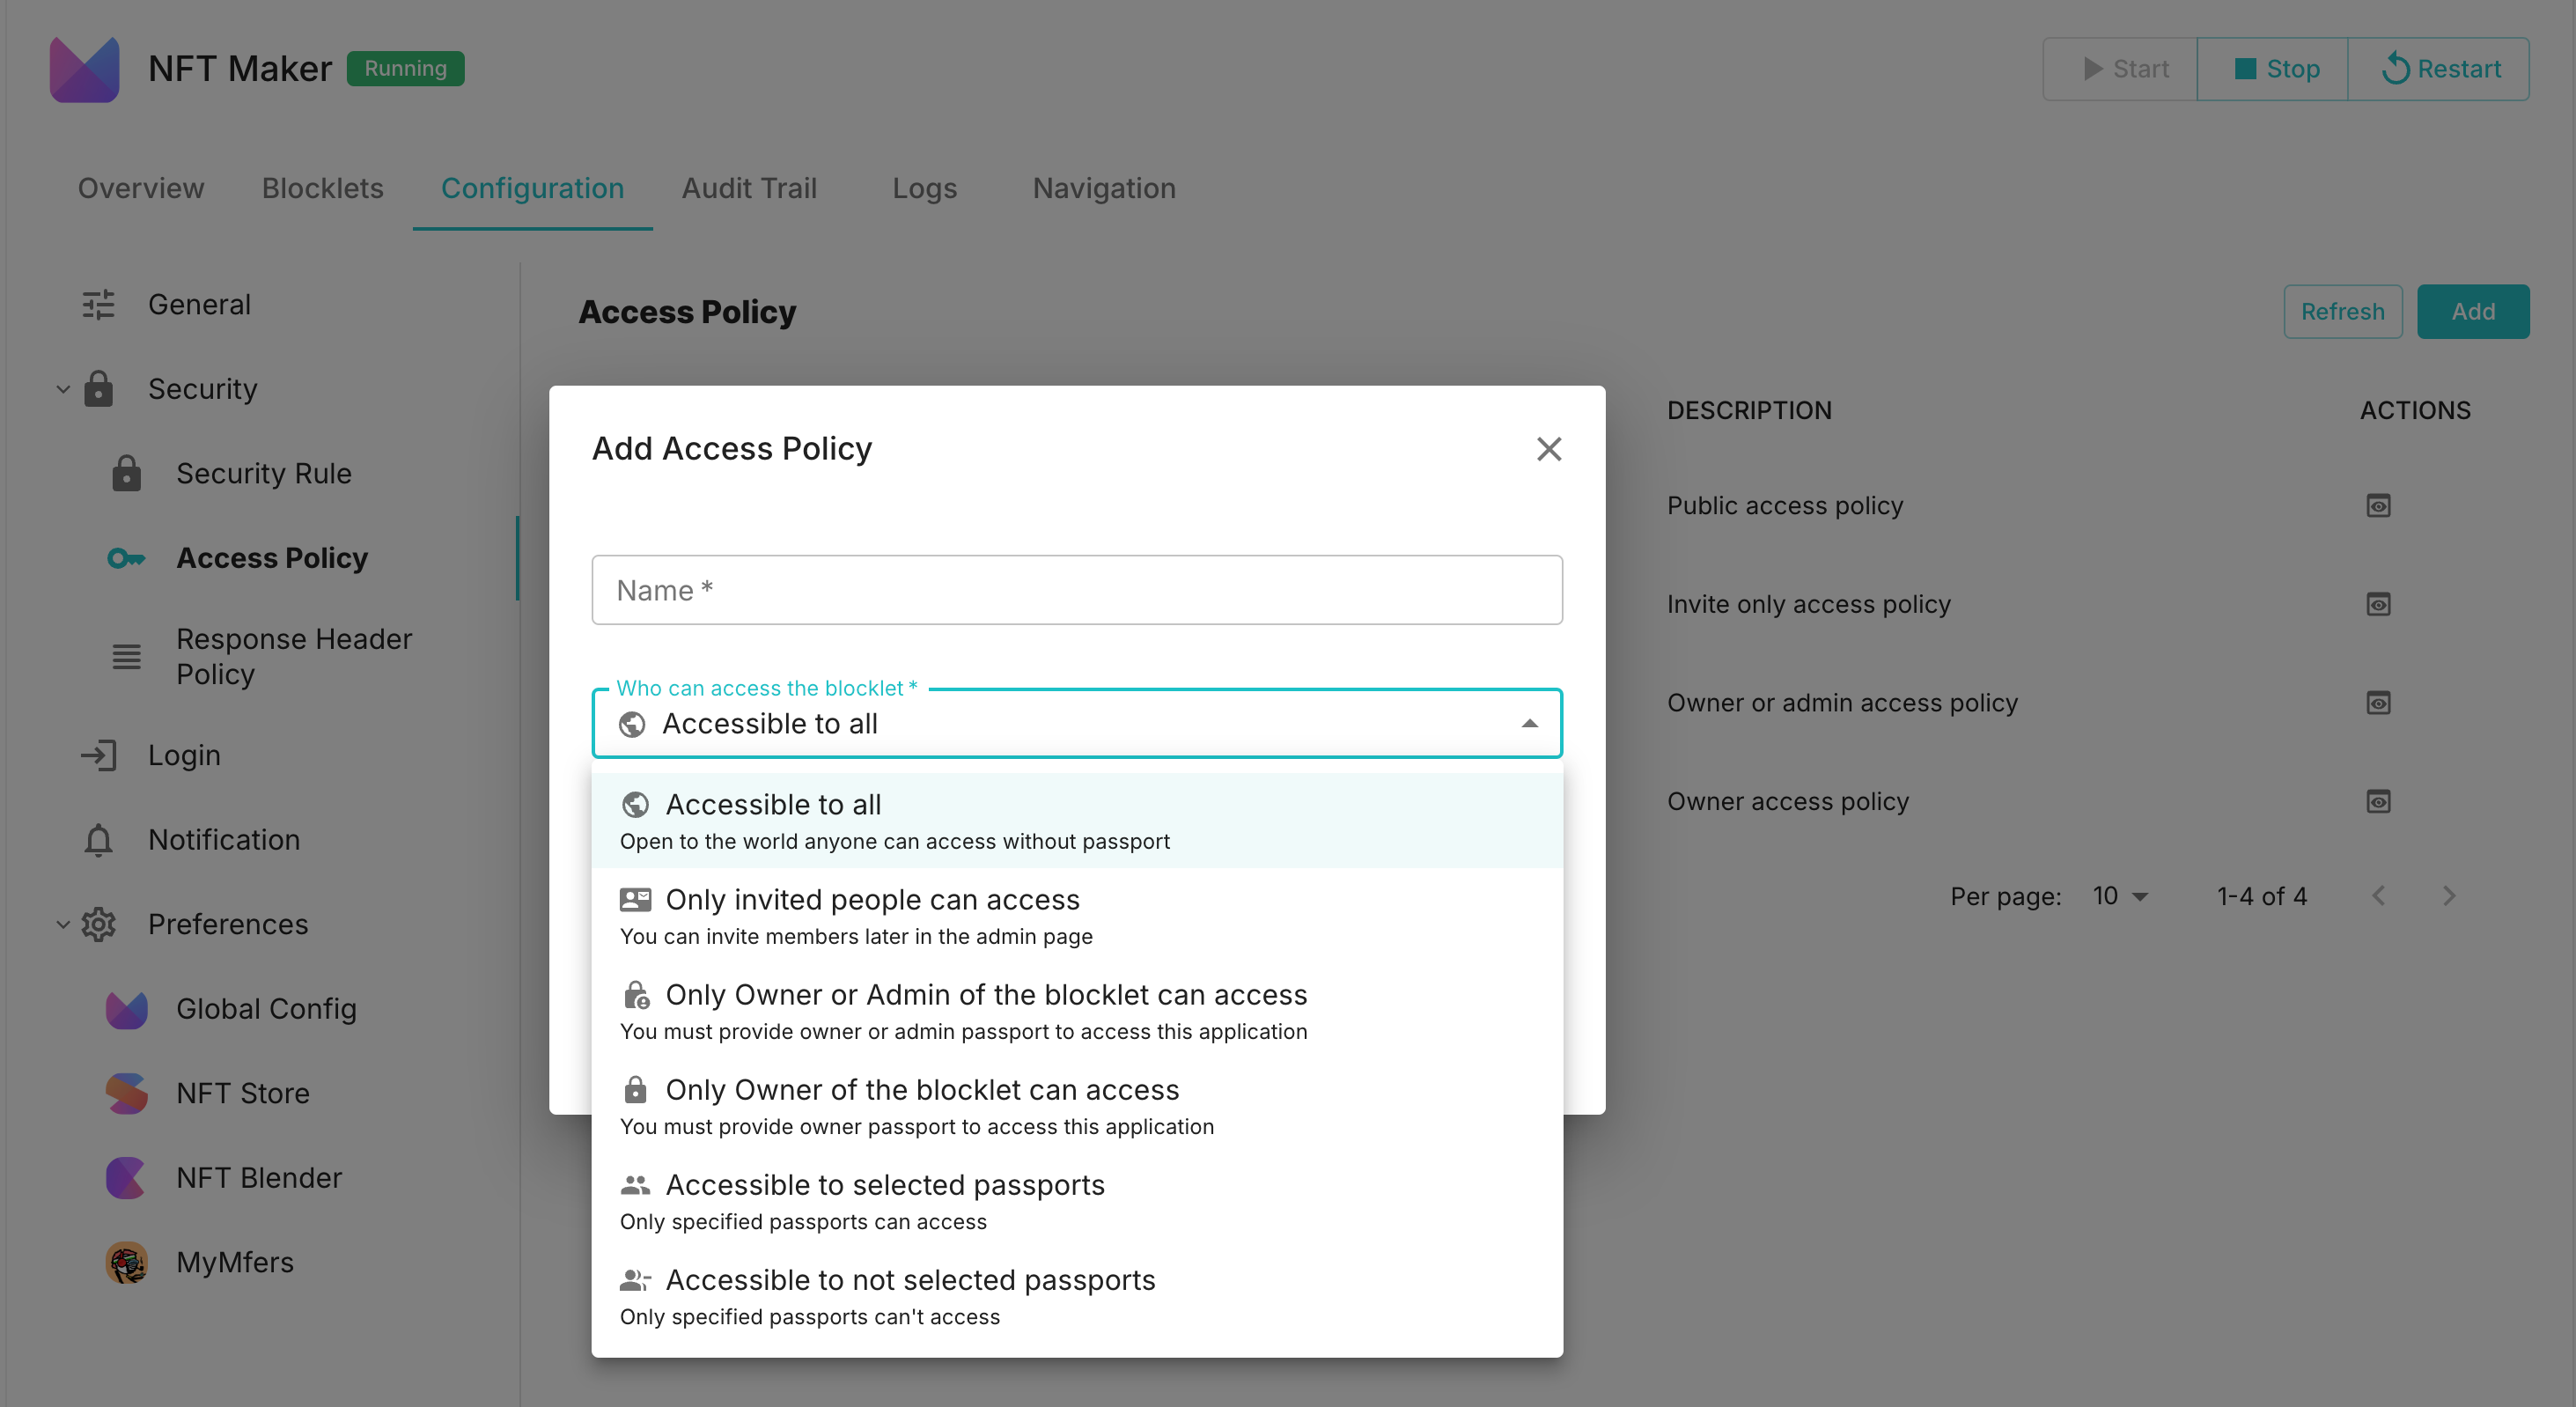Open the MyMfers avatar icon
The image size is (2576, 1407).
tap(126, 1262)
